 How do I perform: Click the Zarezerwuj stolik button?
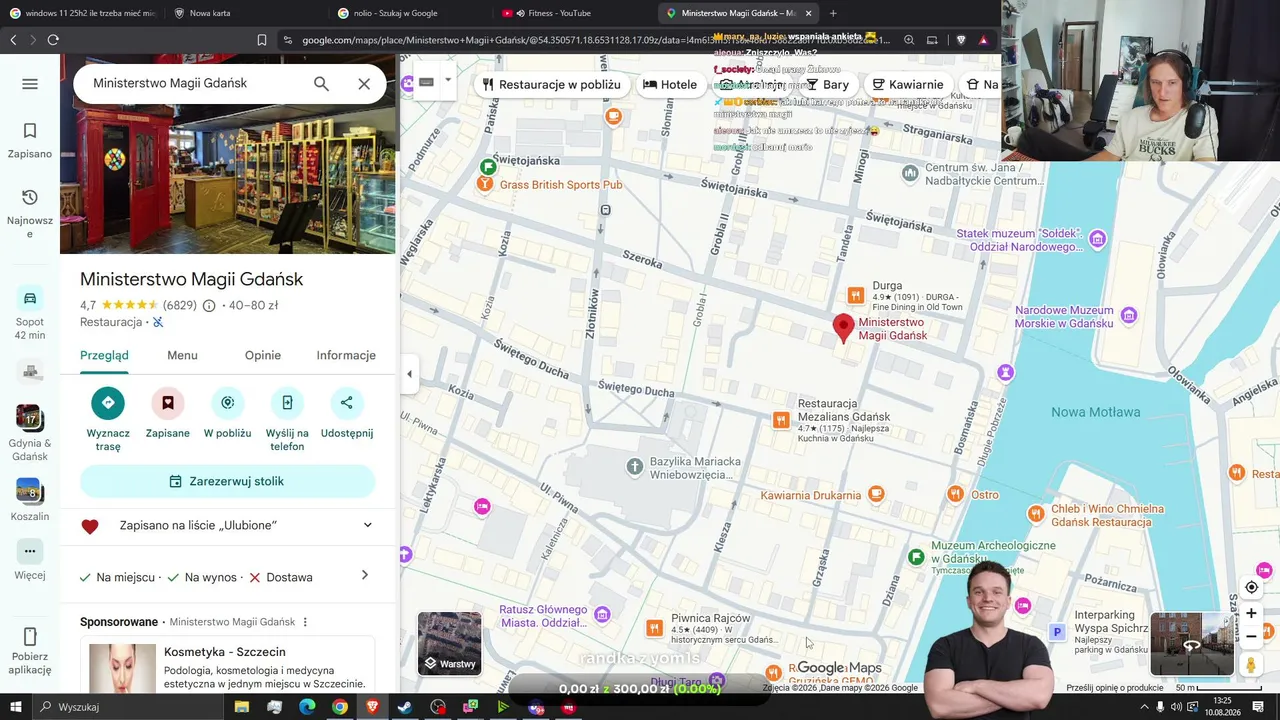(x=228, y=482)
